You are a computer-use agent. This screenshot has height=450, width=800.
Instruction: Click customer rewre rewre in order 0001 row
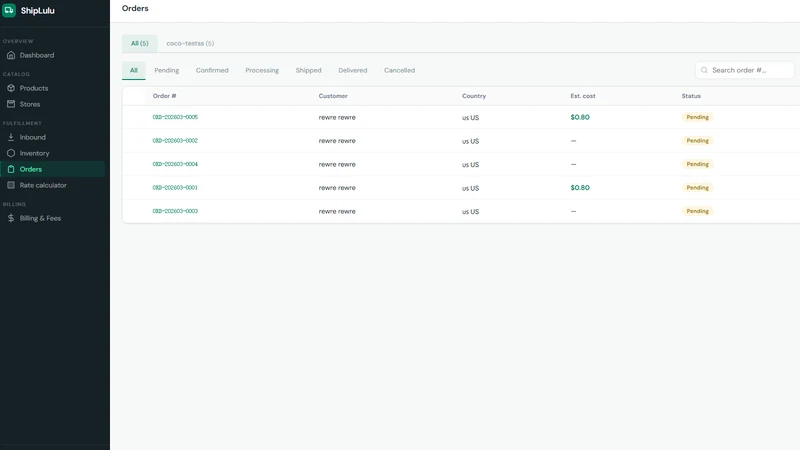point(337,188)
